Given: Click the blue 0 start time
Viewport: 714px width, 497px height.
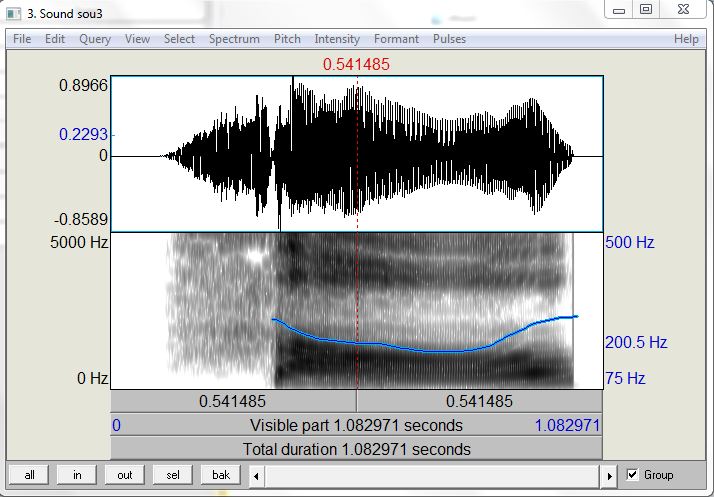Looking at the screenshot, I should pyautogui.click(x=117, y=425).
